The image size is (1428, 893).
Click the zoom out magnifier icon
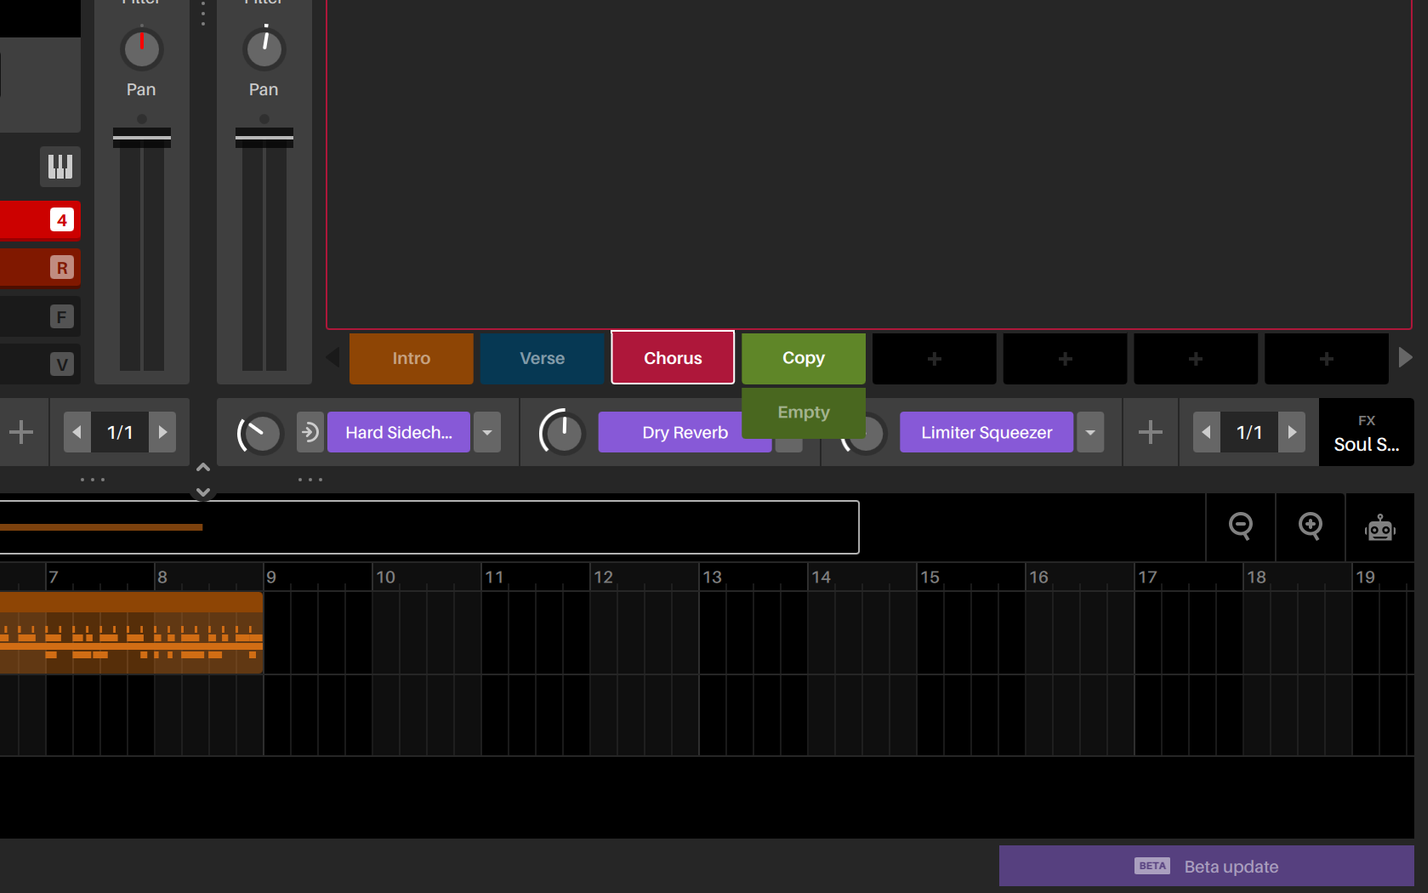pyautogui.click(x=1240, y=527)
